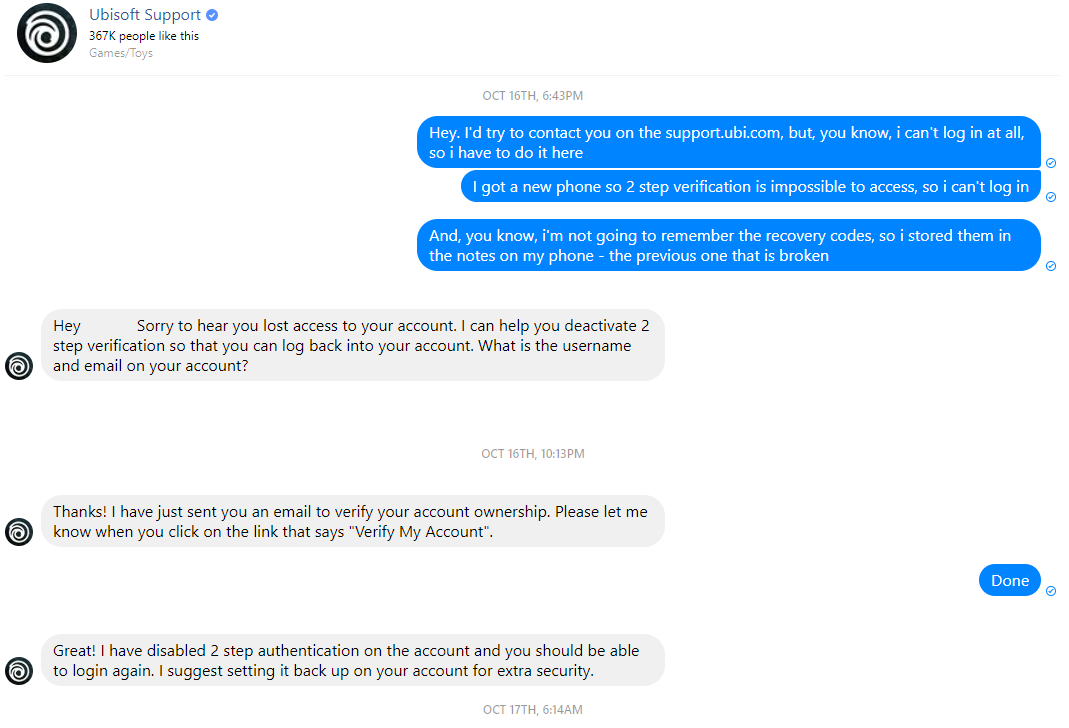Click delivered checkmark next to the new phone message
This screenshot has width=1069, height=728.
1051,197
